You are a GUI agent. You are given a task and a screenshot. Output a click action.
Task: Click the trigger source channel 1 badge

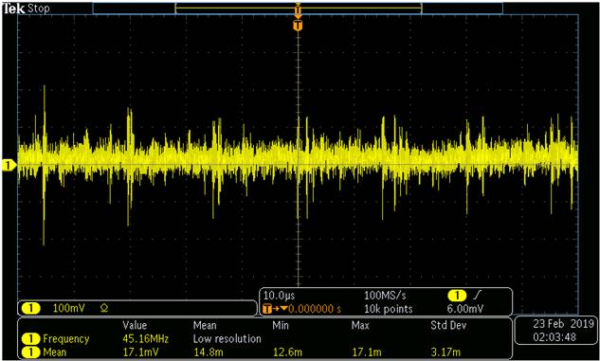tap(457, 296)
